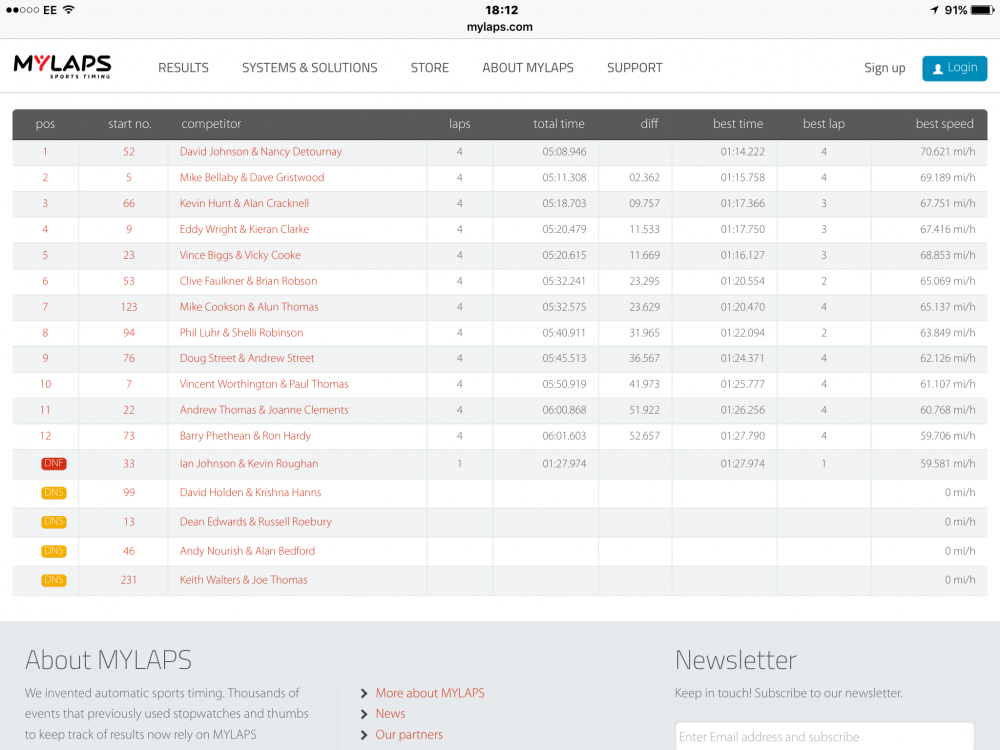This screenshot has height=750, width=1000.
Task: Sort by best lap column header
Action: tap(824, 124)
